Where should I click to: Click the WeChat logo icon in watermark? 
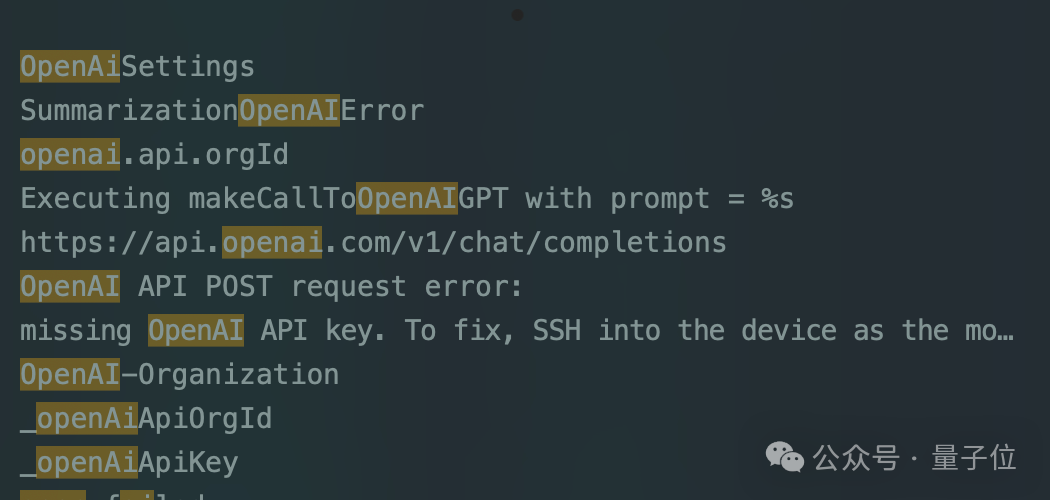pos(784,458)
